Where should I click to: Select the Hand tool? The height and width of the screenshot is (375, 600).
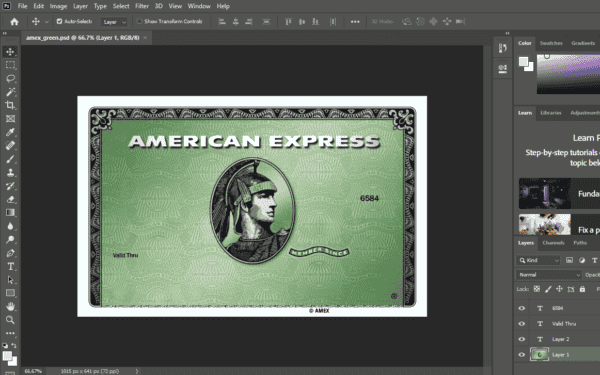click(10, 307)
